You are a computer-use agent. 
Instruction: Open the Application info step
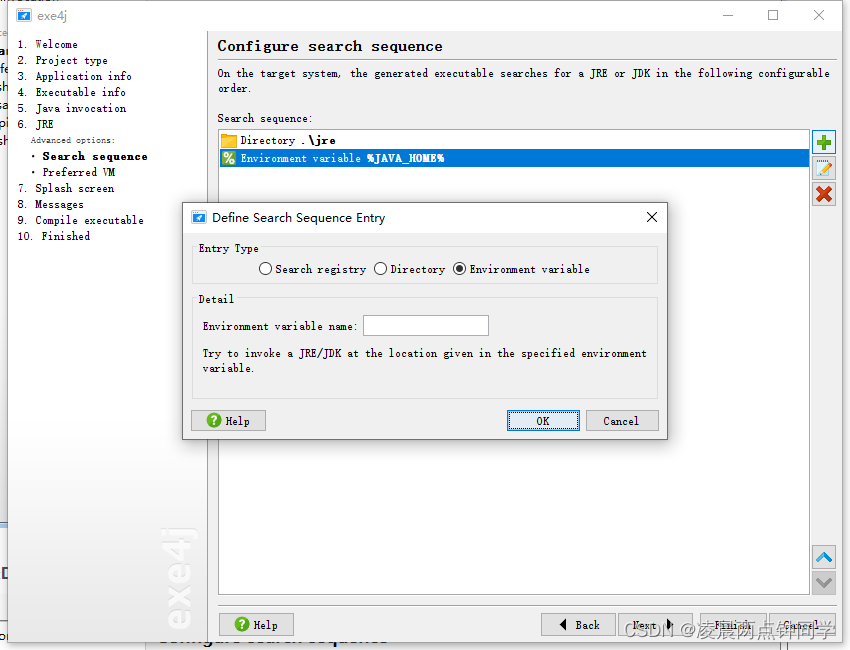(83, 76)
